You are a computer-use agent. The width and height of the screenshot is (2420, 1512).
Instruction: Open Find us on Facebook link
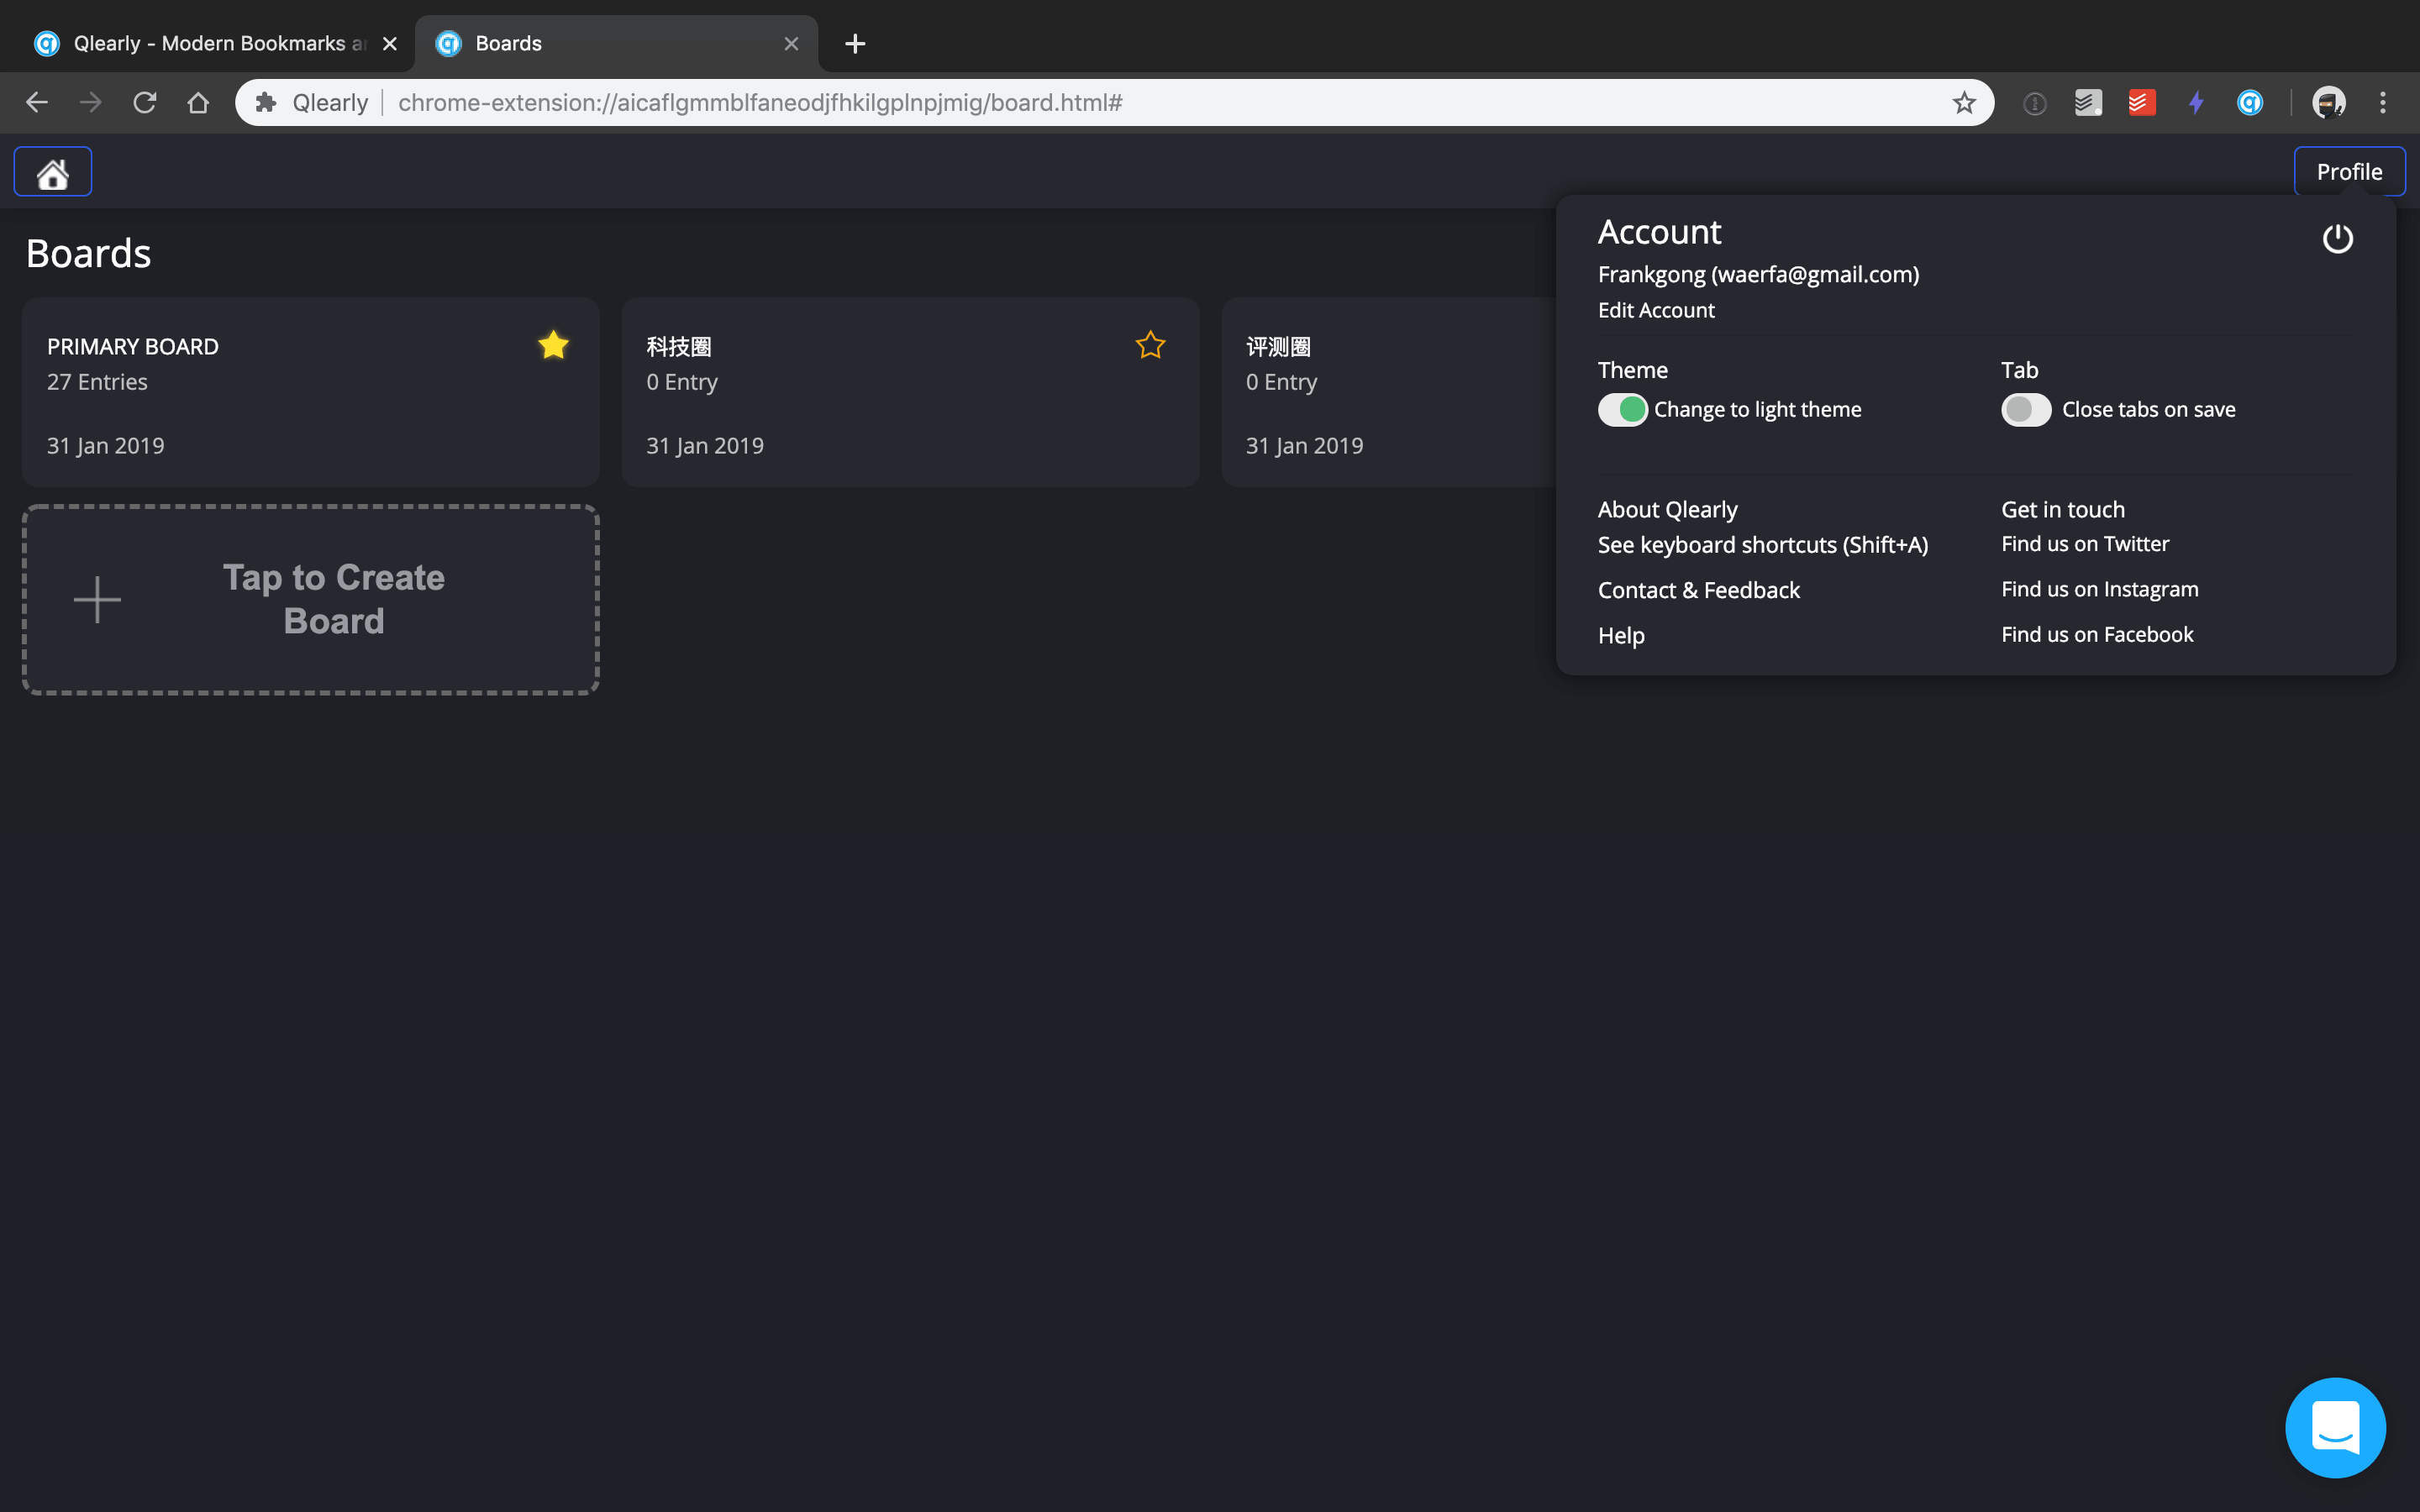[x=2097, y=634]
